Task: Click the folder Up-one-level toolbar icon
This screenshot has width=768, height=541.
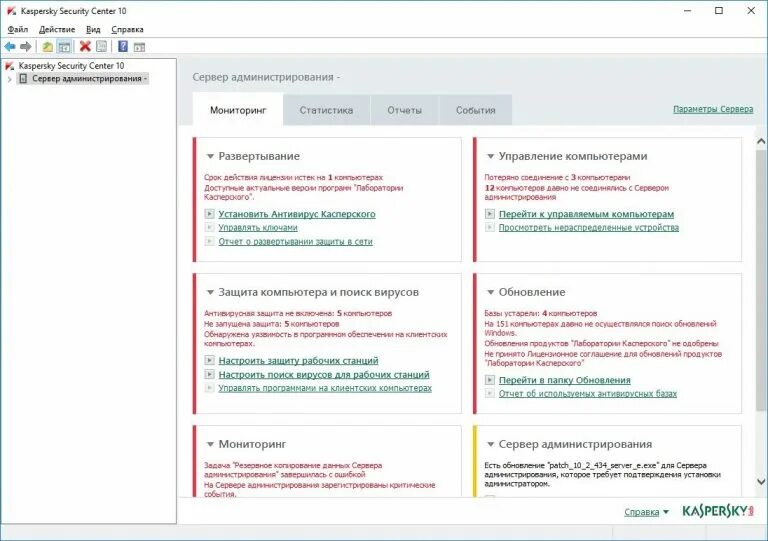Action: coord(48,47)
